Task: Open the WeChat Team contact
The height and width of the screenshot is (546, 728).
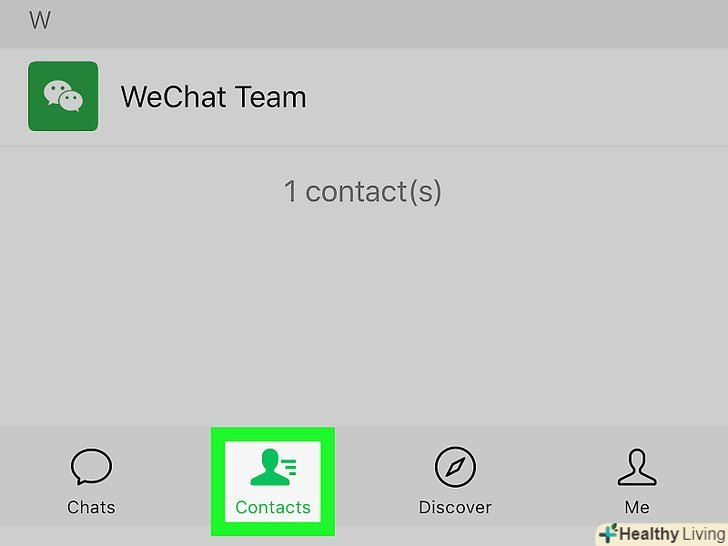Action: 364,97
